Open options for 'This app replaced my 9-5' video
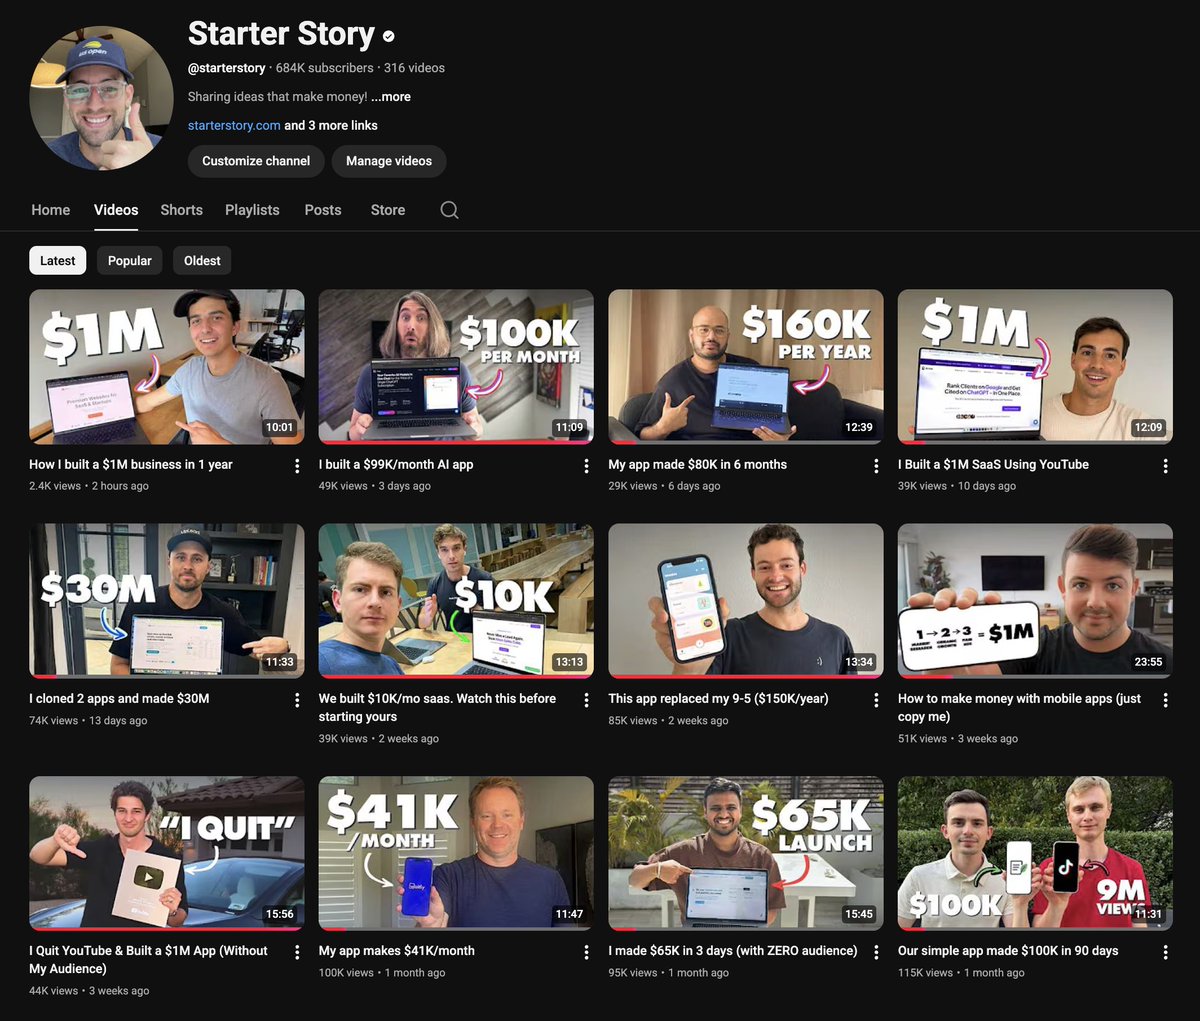Screen dimensions: 1200x1021 876,700
